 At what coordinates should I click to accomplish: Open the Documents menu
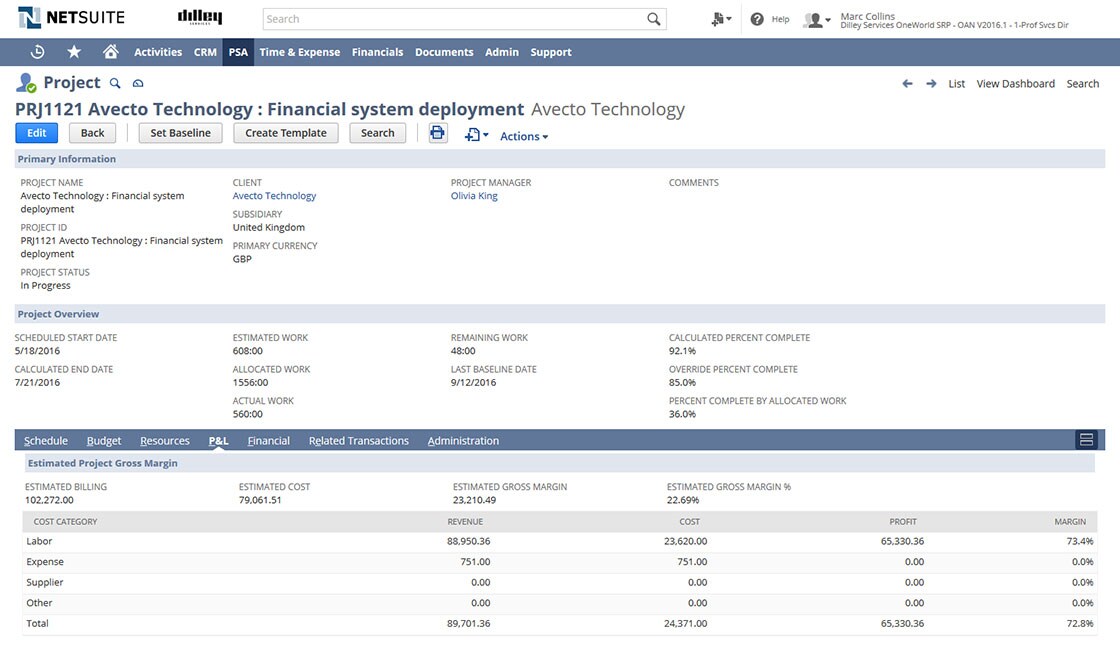tap(444, 52)
